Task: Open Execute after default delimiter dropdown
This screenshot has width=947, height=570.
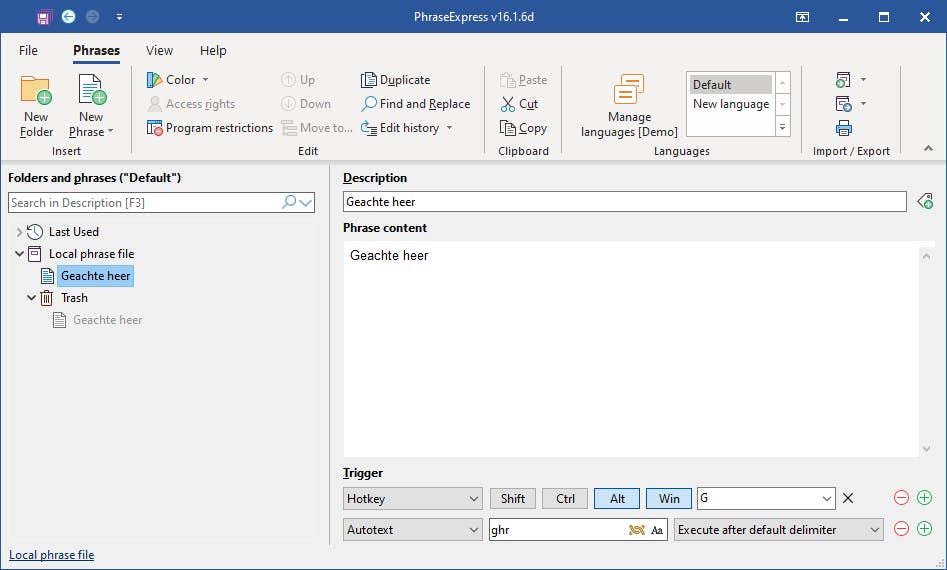Action: (778, 530)
